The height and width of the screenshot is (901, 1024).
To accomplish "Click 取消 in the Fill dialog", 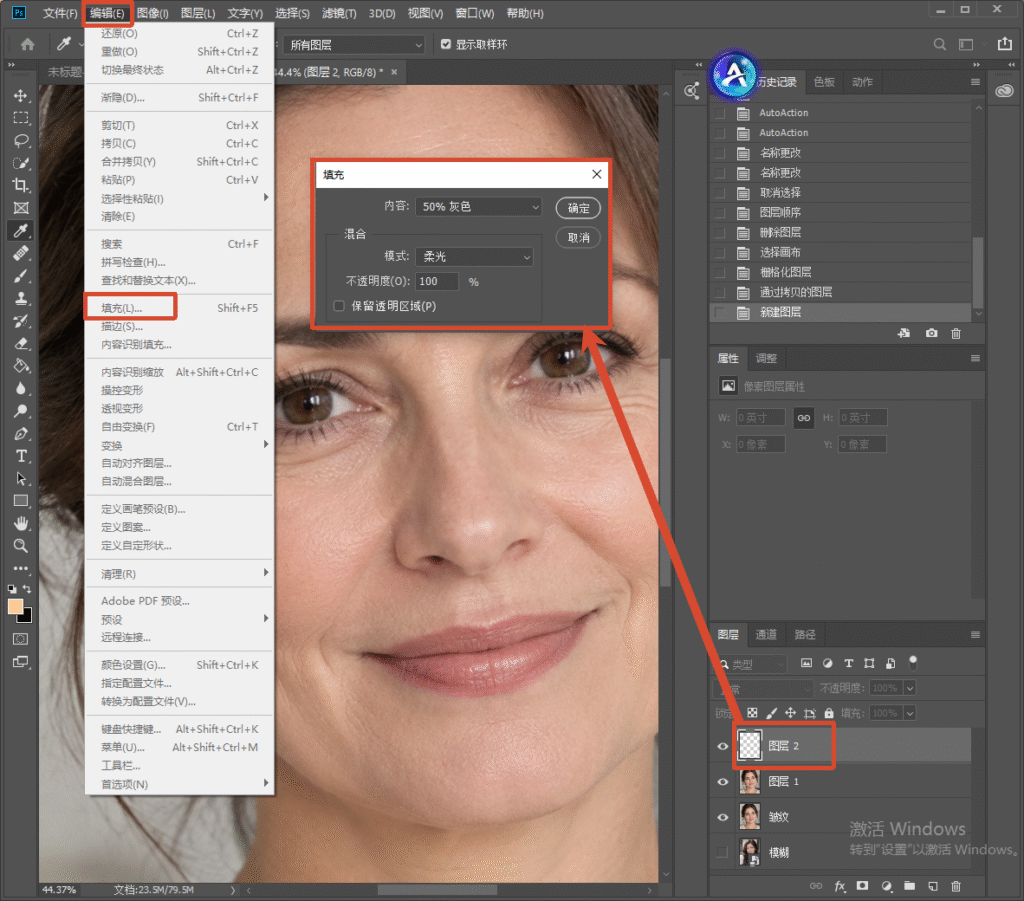I will [579, 238].
